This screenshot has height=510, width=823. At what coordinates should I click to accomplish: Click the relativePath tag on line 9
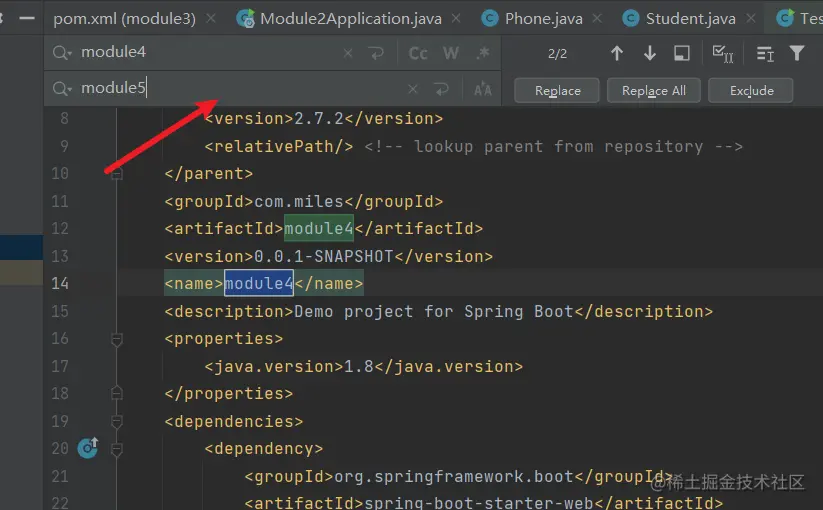[279, 146]
